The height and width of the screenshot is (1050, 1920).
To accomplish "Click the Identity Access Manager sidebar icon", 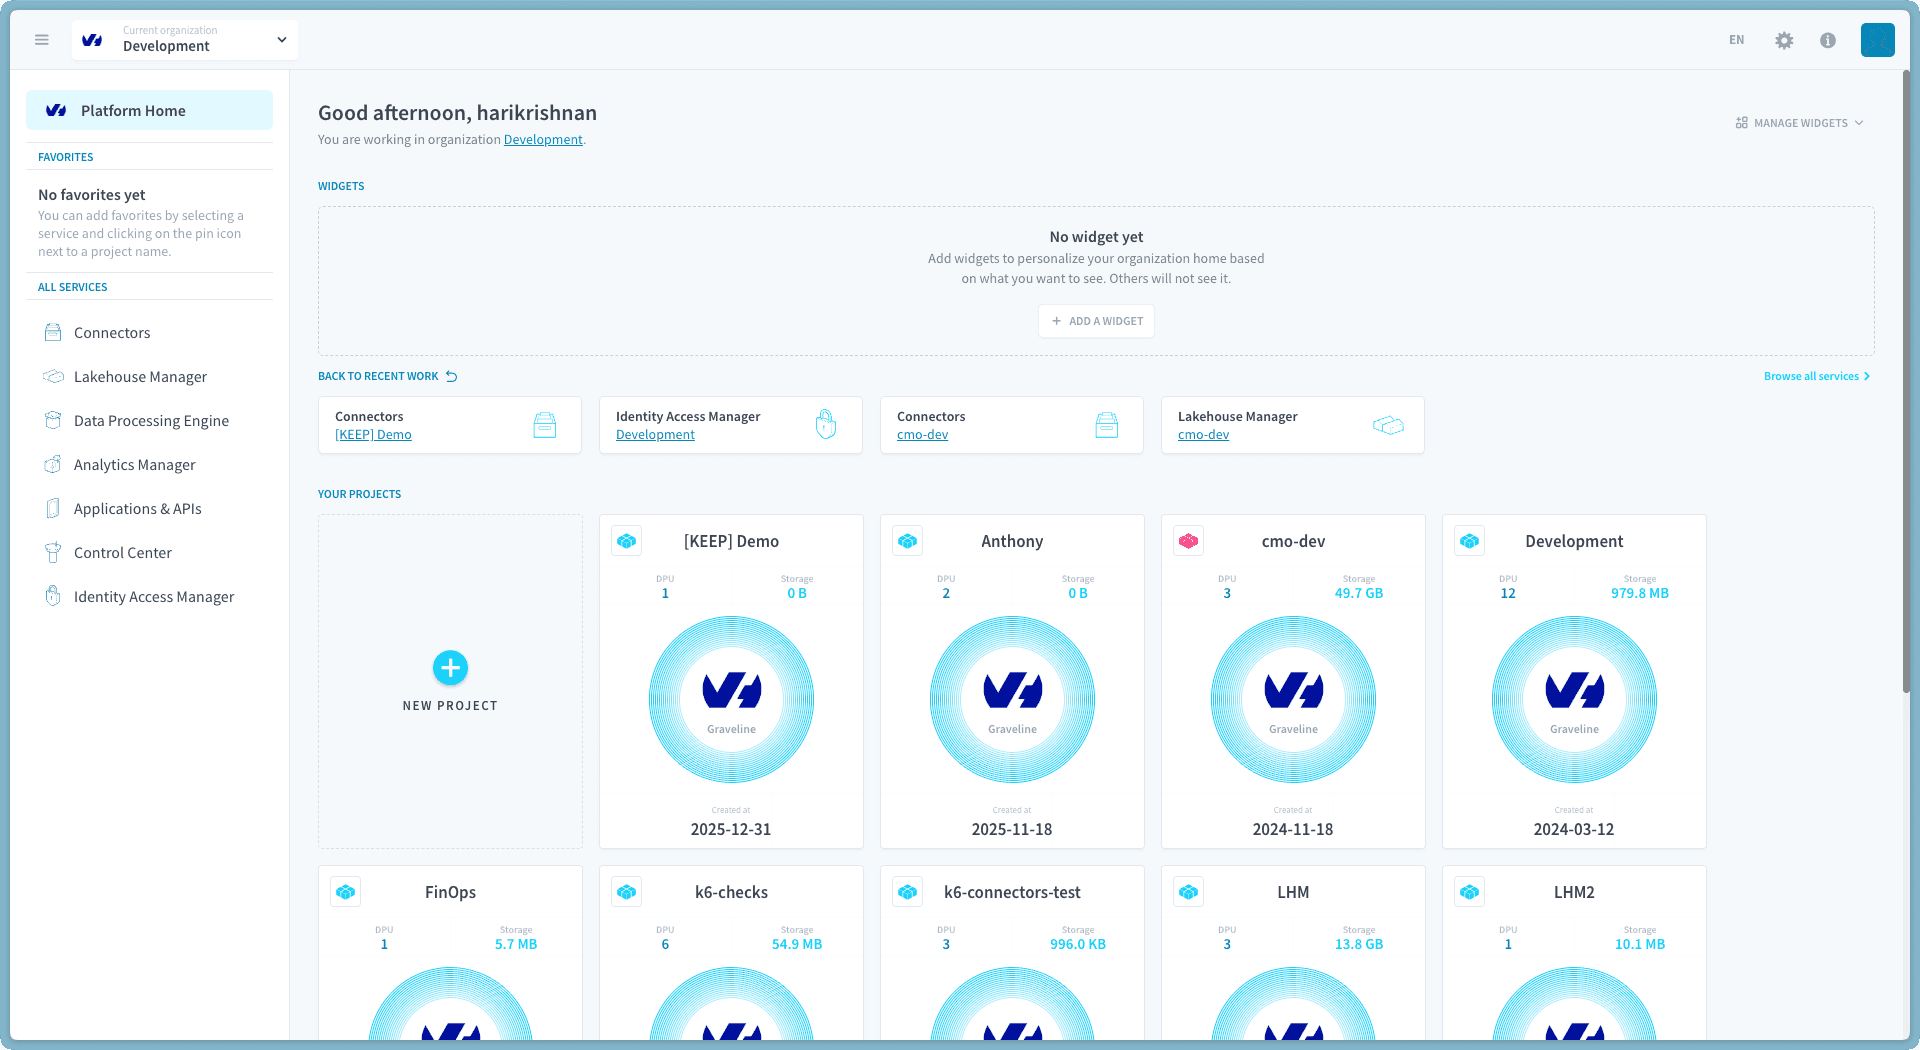I will pyautogui.click(x=53, y=597).
